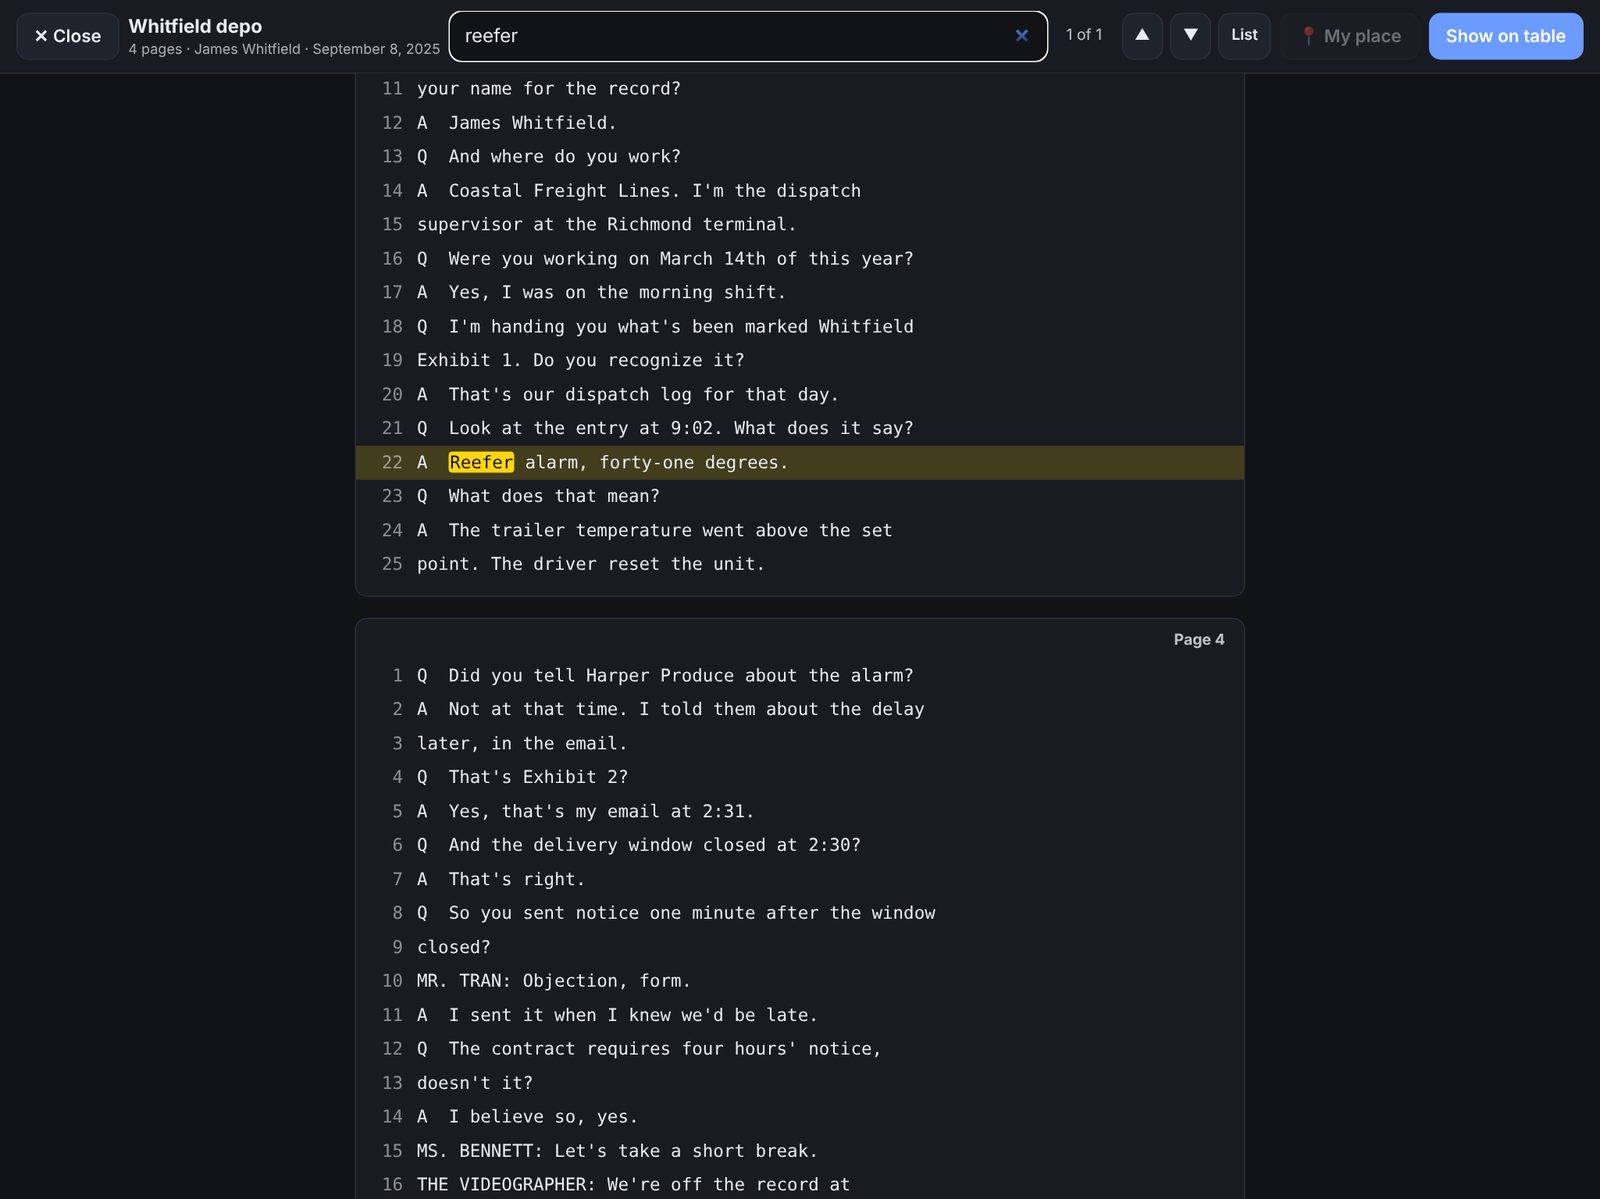Clear the reefer search text
Viewport: 1600px width, 1199px height.
[1022, 36]
